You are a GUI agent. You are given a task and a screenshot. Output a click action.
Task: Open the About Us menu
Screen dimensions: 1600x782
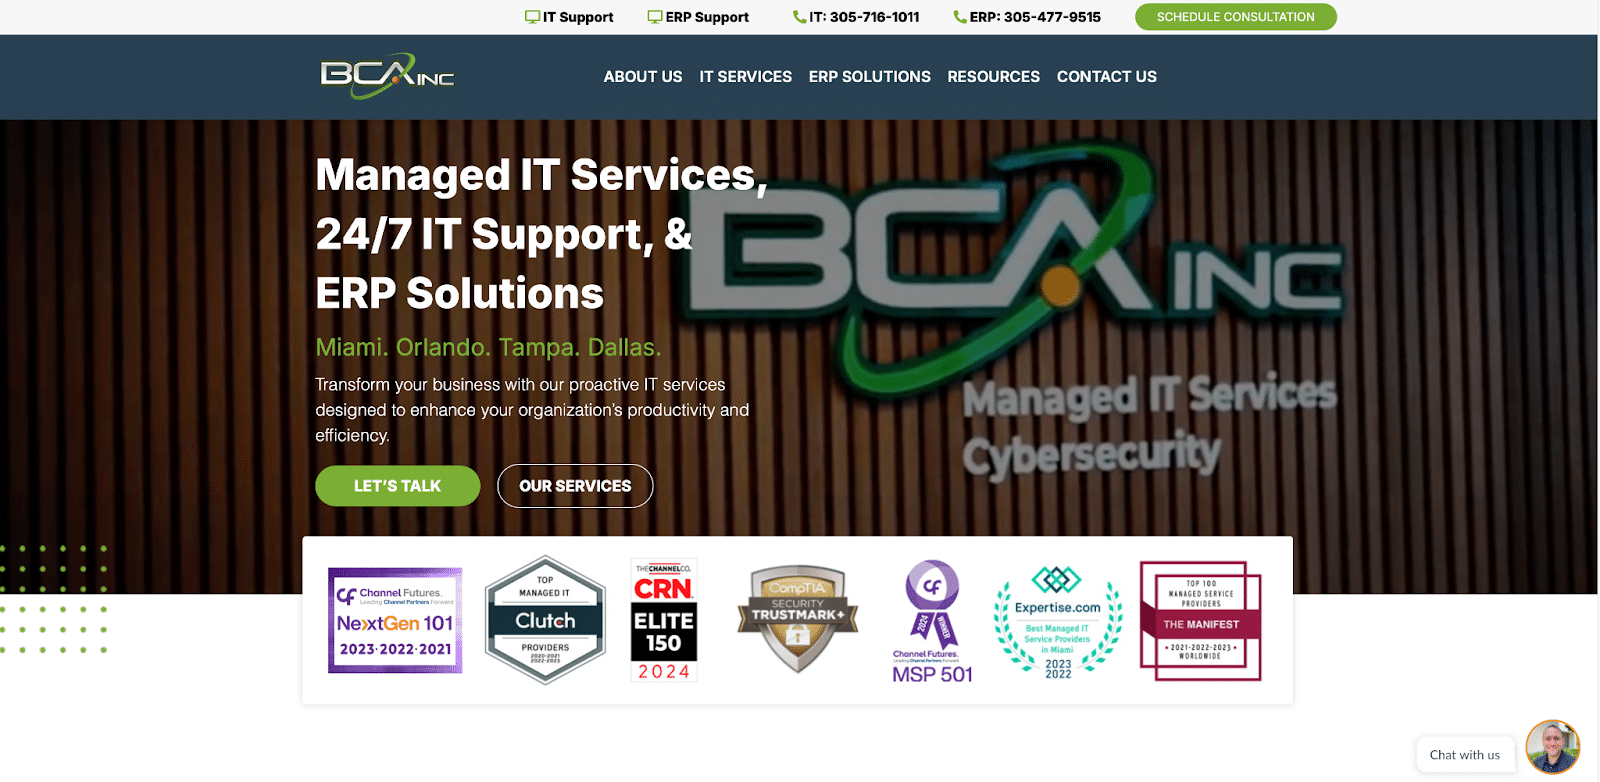[x=643, y=77]
